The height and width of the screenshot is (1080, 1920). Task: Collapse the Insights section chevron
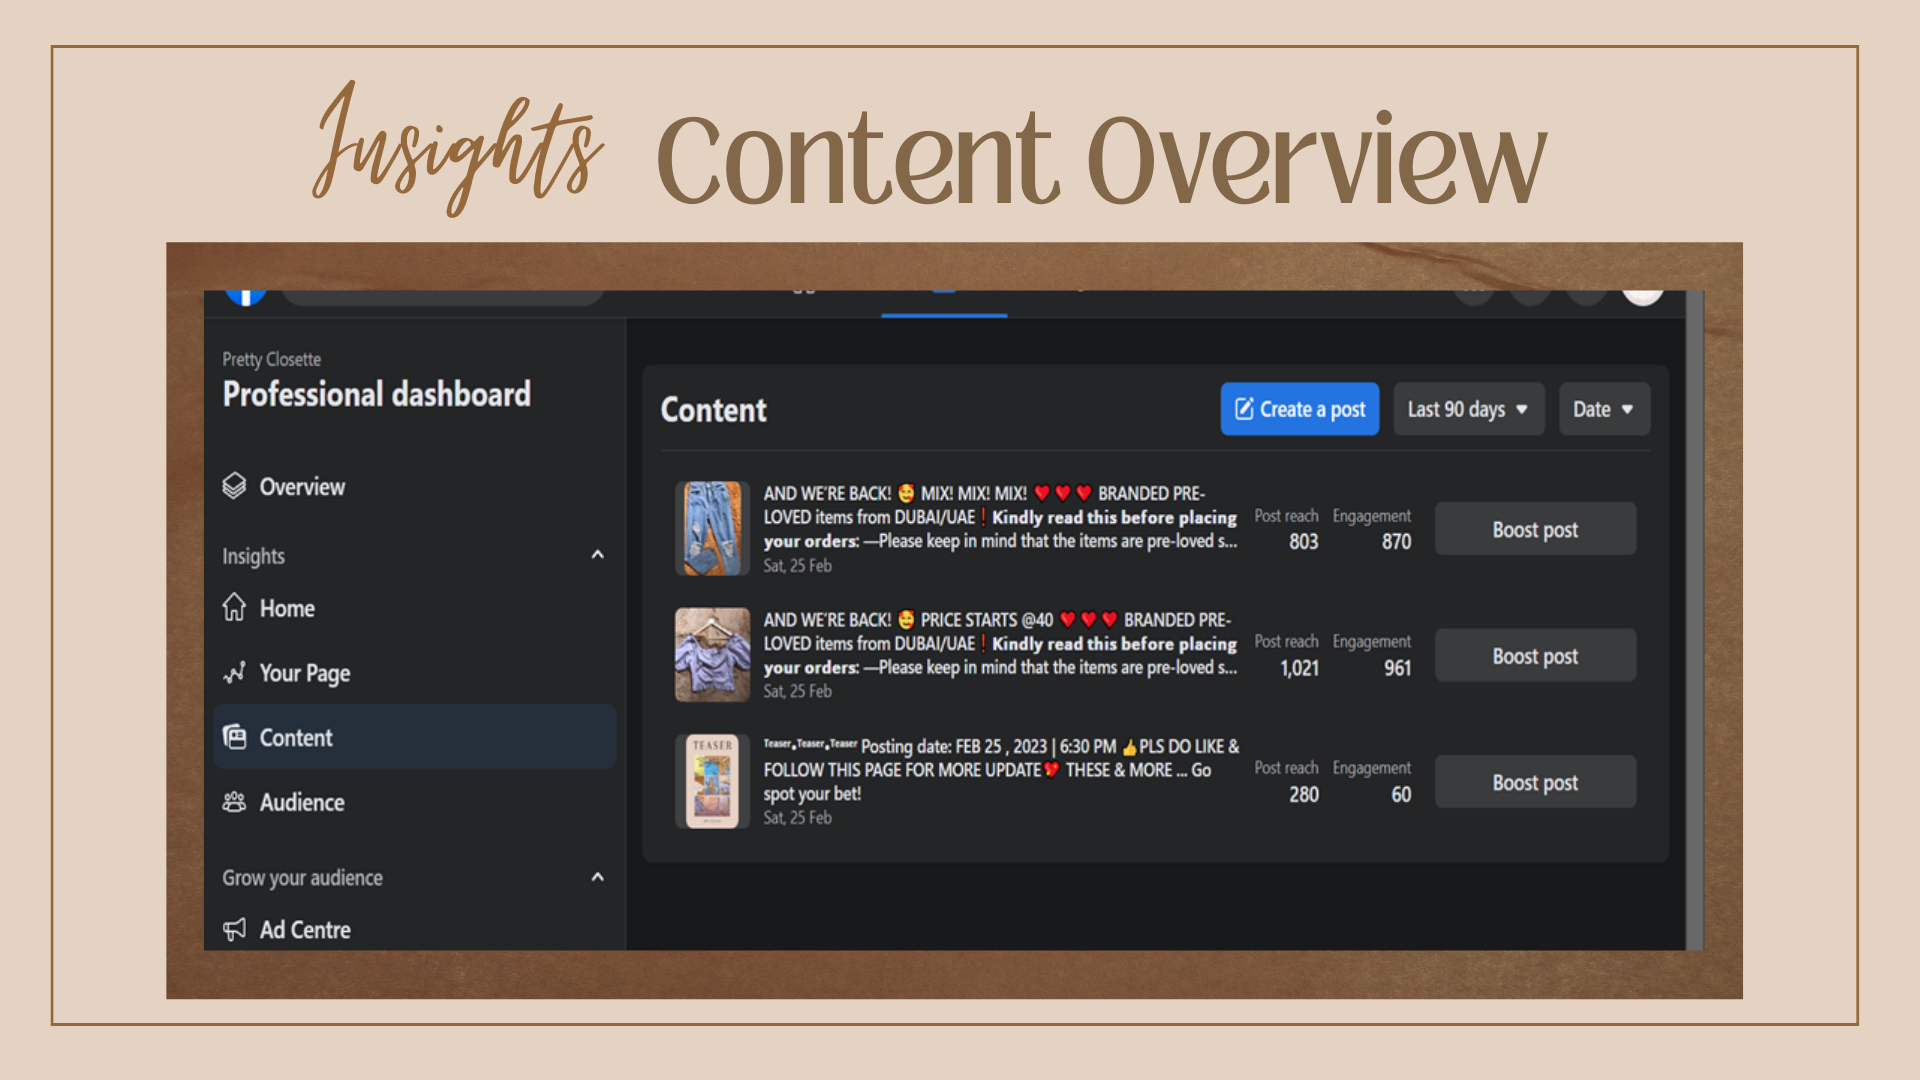[x=598, y=555]
